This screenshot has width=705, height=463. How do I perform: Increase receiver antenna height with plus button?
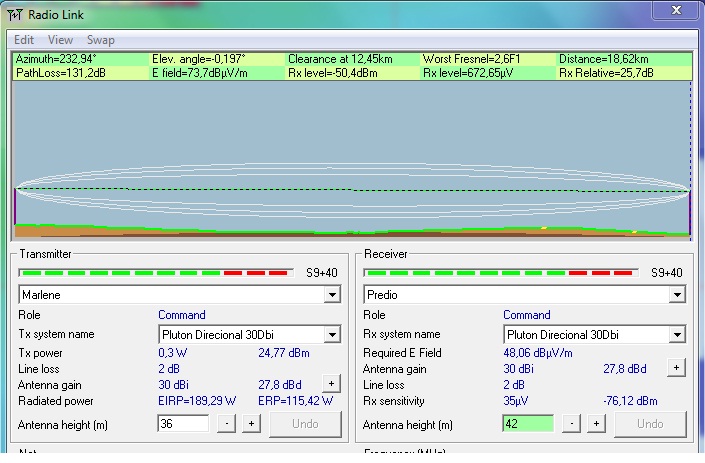pos(596,424)
